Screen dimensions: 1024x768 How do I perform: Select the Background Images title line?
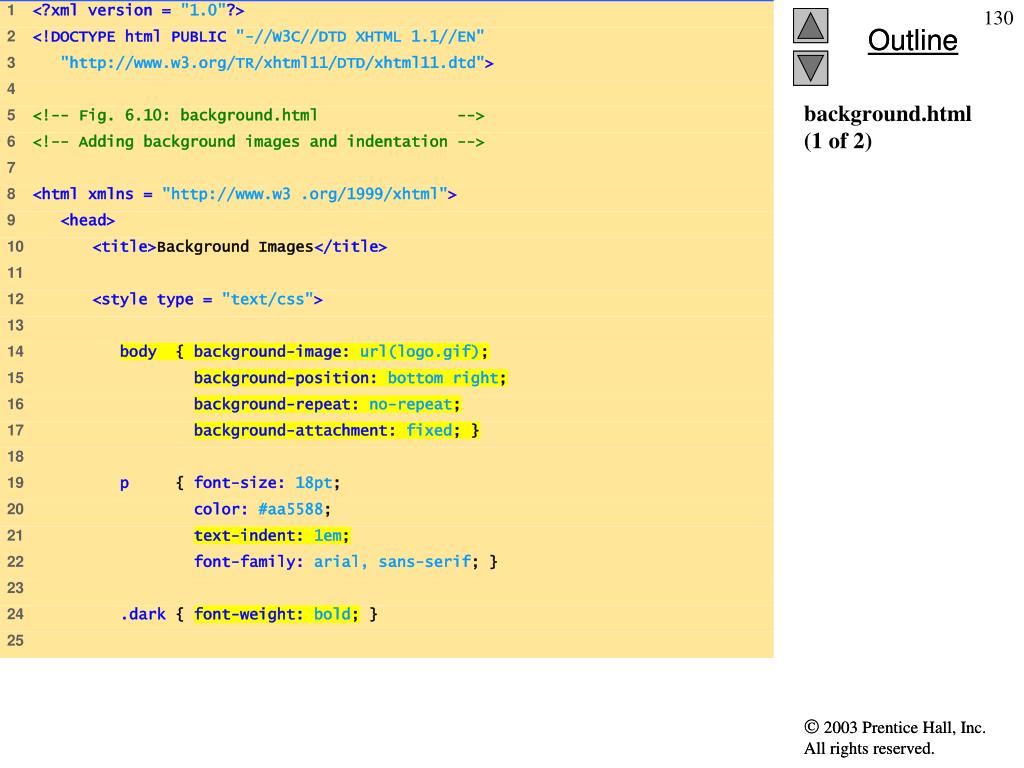[x=240, y=247]
